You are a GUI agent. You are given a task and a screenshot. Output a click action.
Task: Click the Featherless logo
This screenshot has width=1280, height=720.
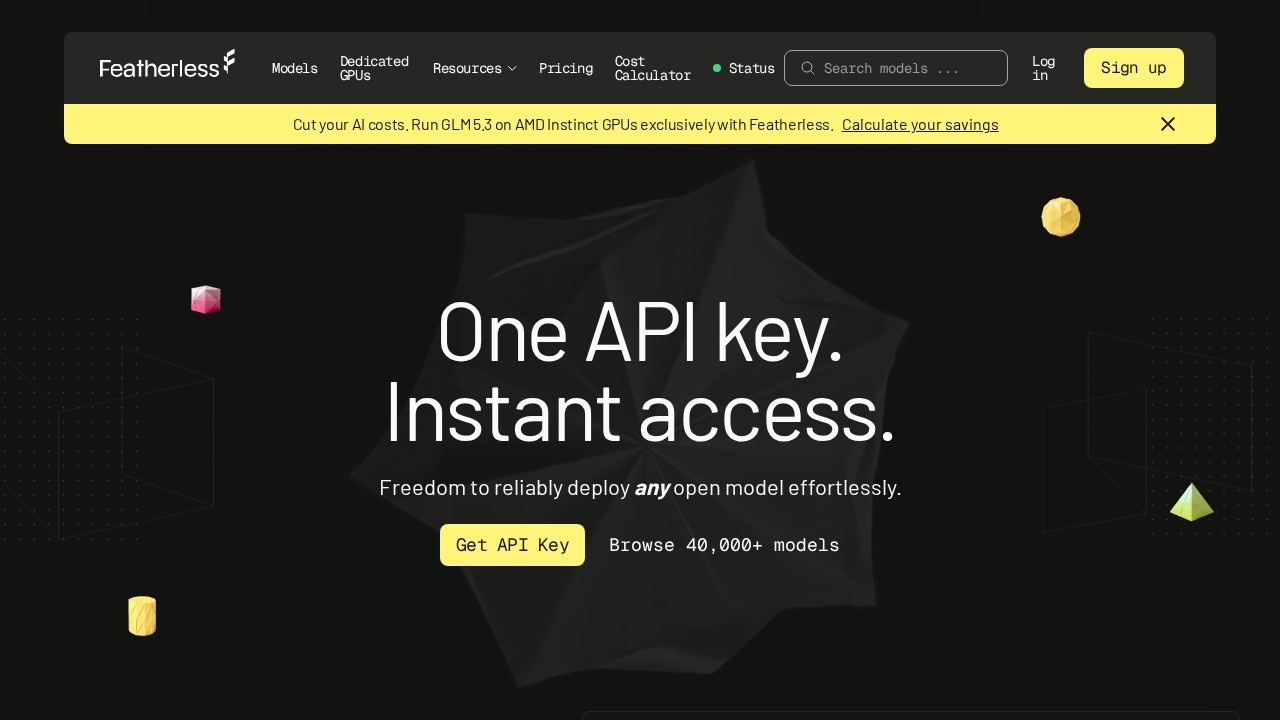coord(168,65)
